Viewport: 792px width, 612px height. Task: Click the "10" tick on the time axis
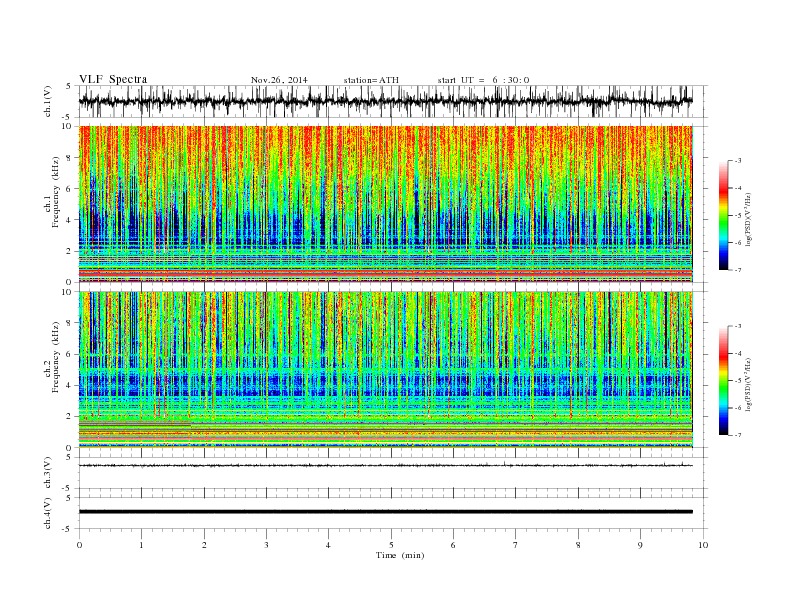pos(703,545)
